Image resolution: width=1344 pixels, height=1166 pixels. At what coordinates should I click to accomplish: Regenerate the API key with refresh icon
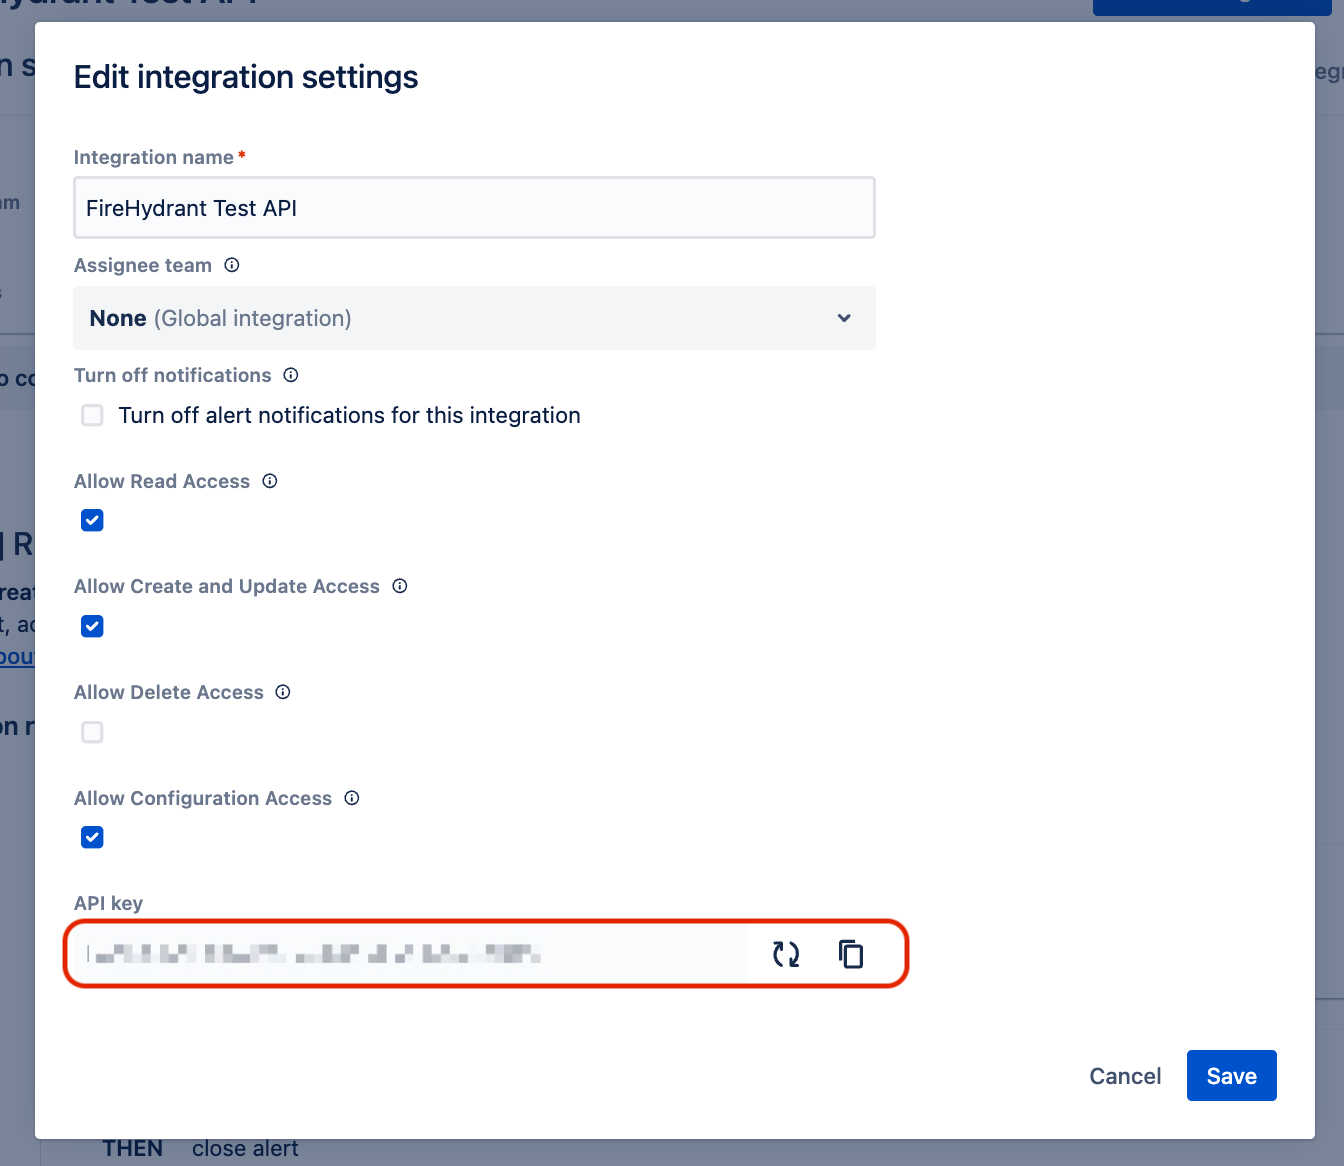[x=786, y=954]
